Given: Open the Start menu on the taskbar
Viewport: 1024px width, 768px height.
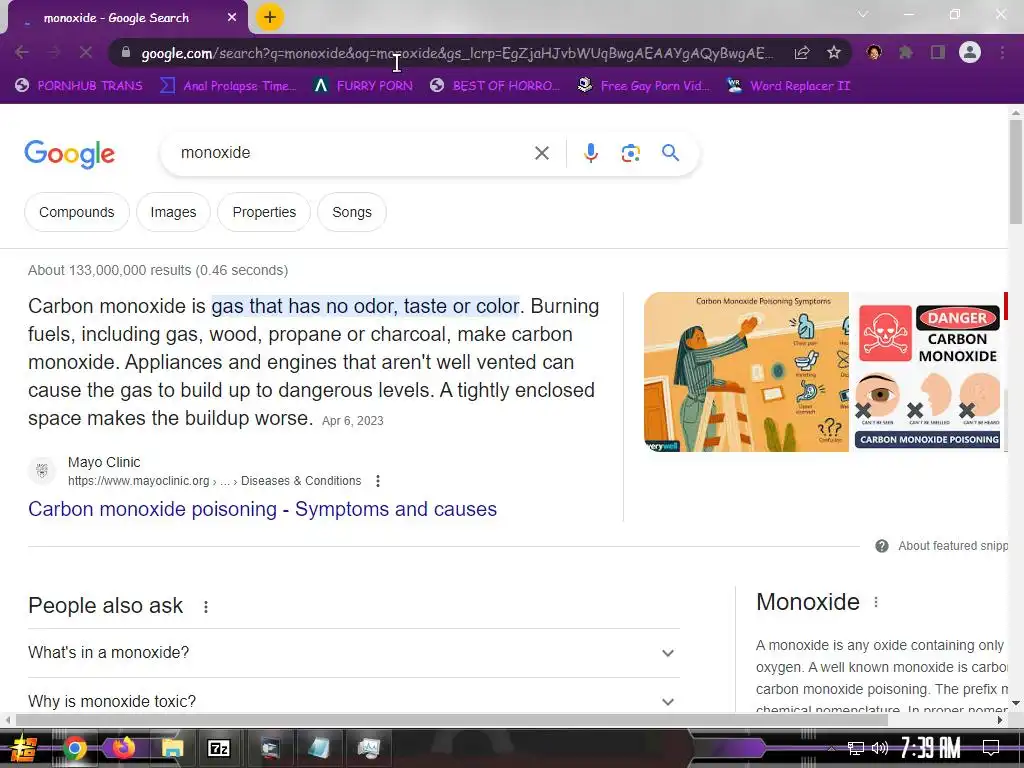Looking at the screenshot, I should coord(24,748).
